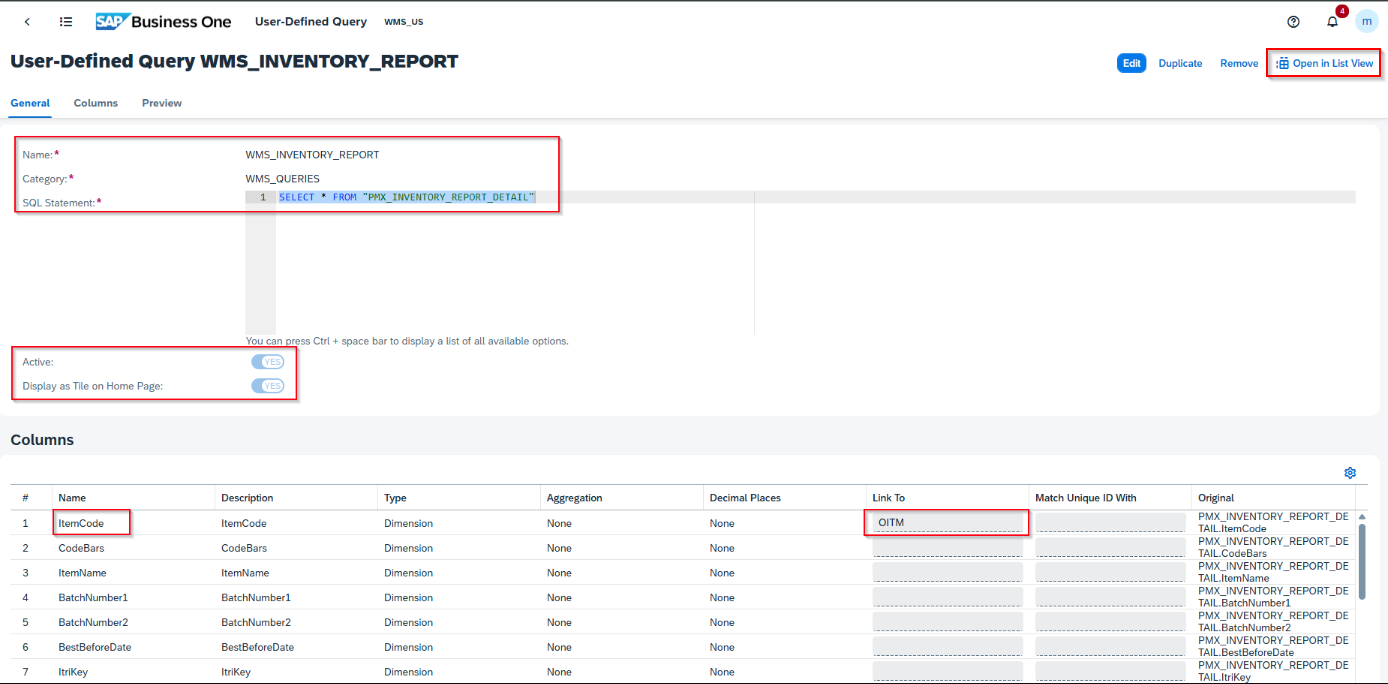The height and width of the screenshot is (684, 1388).
Task: Toggle Active setting to No
Action: [267, 361]
